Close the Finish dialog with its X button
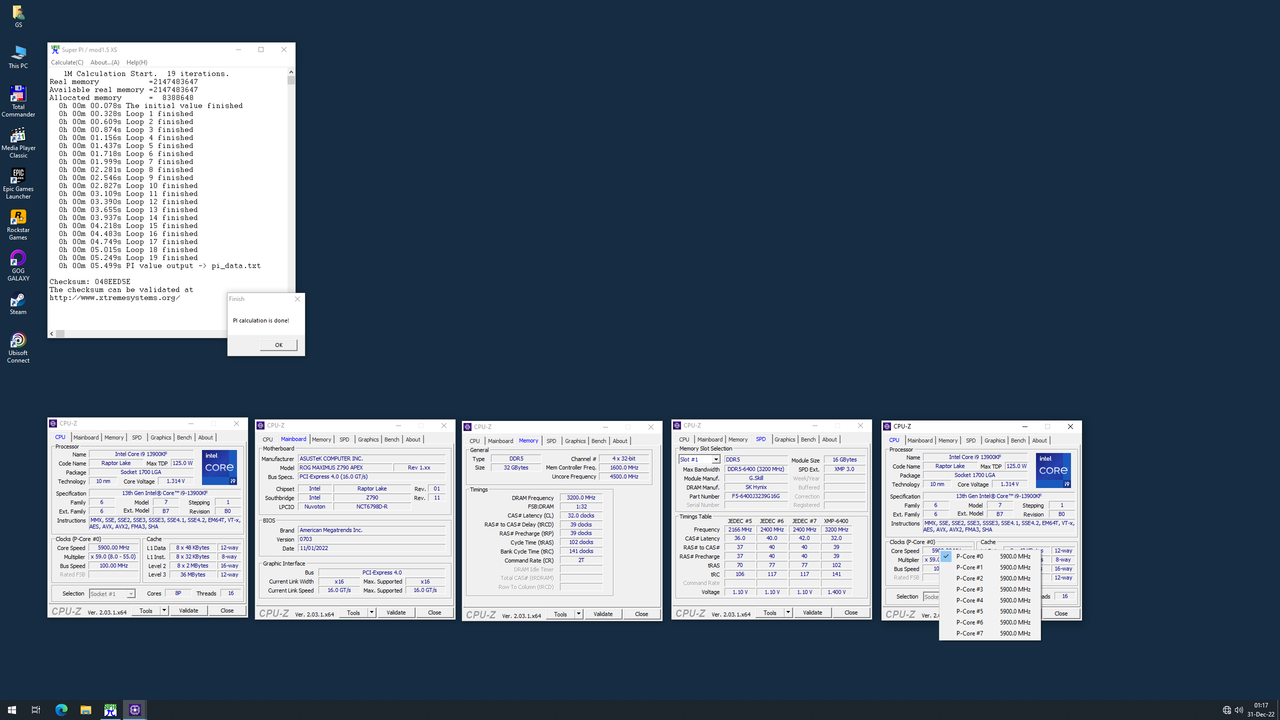Image resolution: width=1280 pixels, height=720 pixels. 297,299
